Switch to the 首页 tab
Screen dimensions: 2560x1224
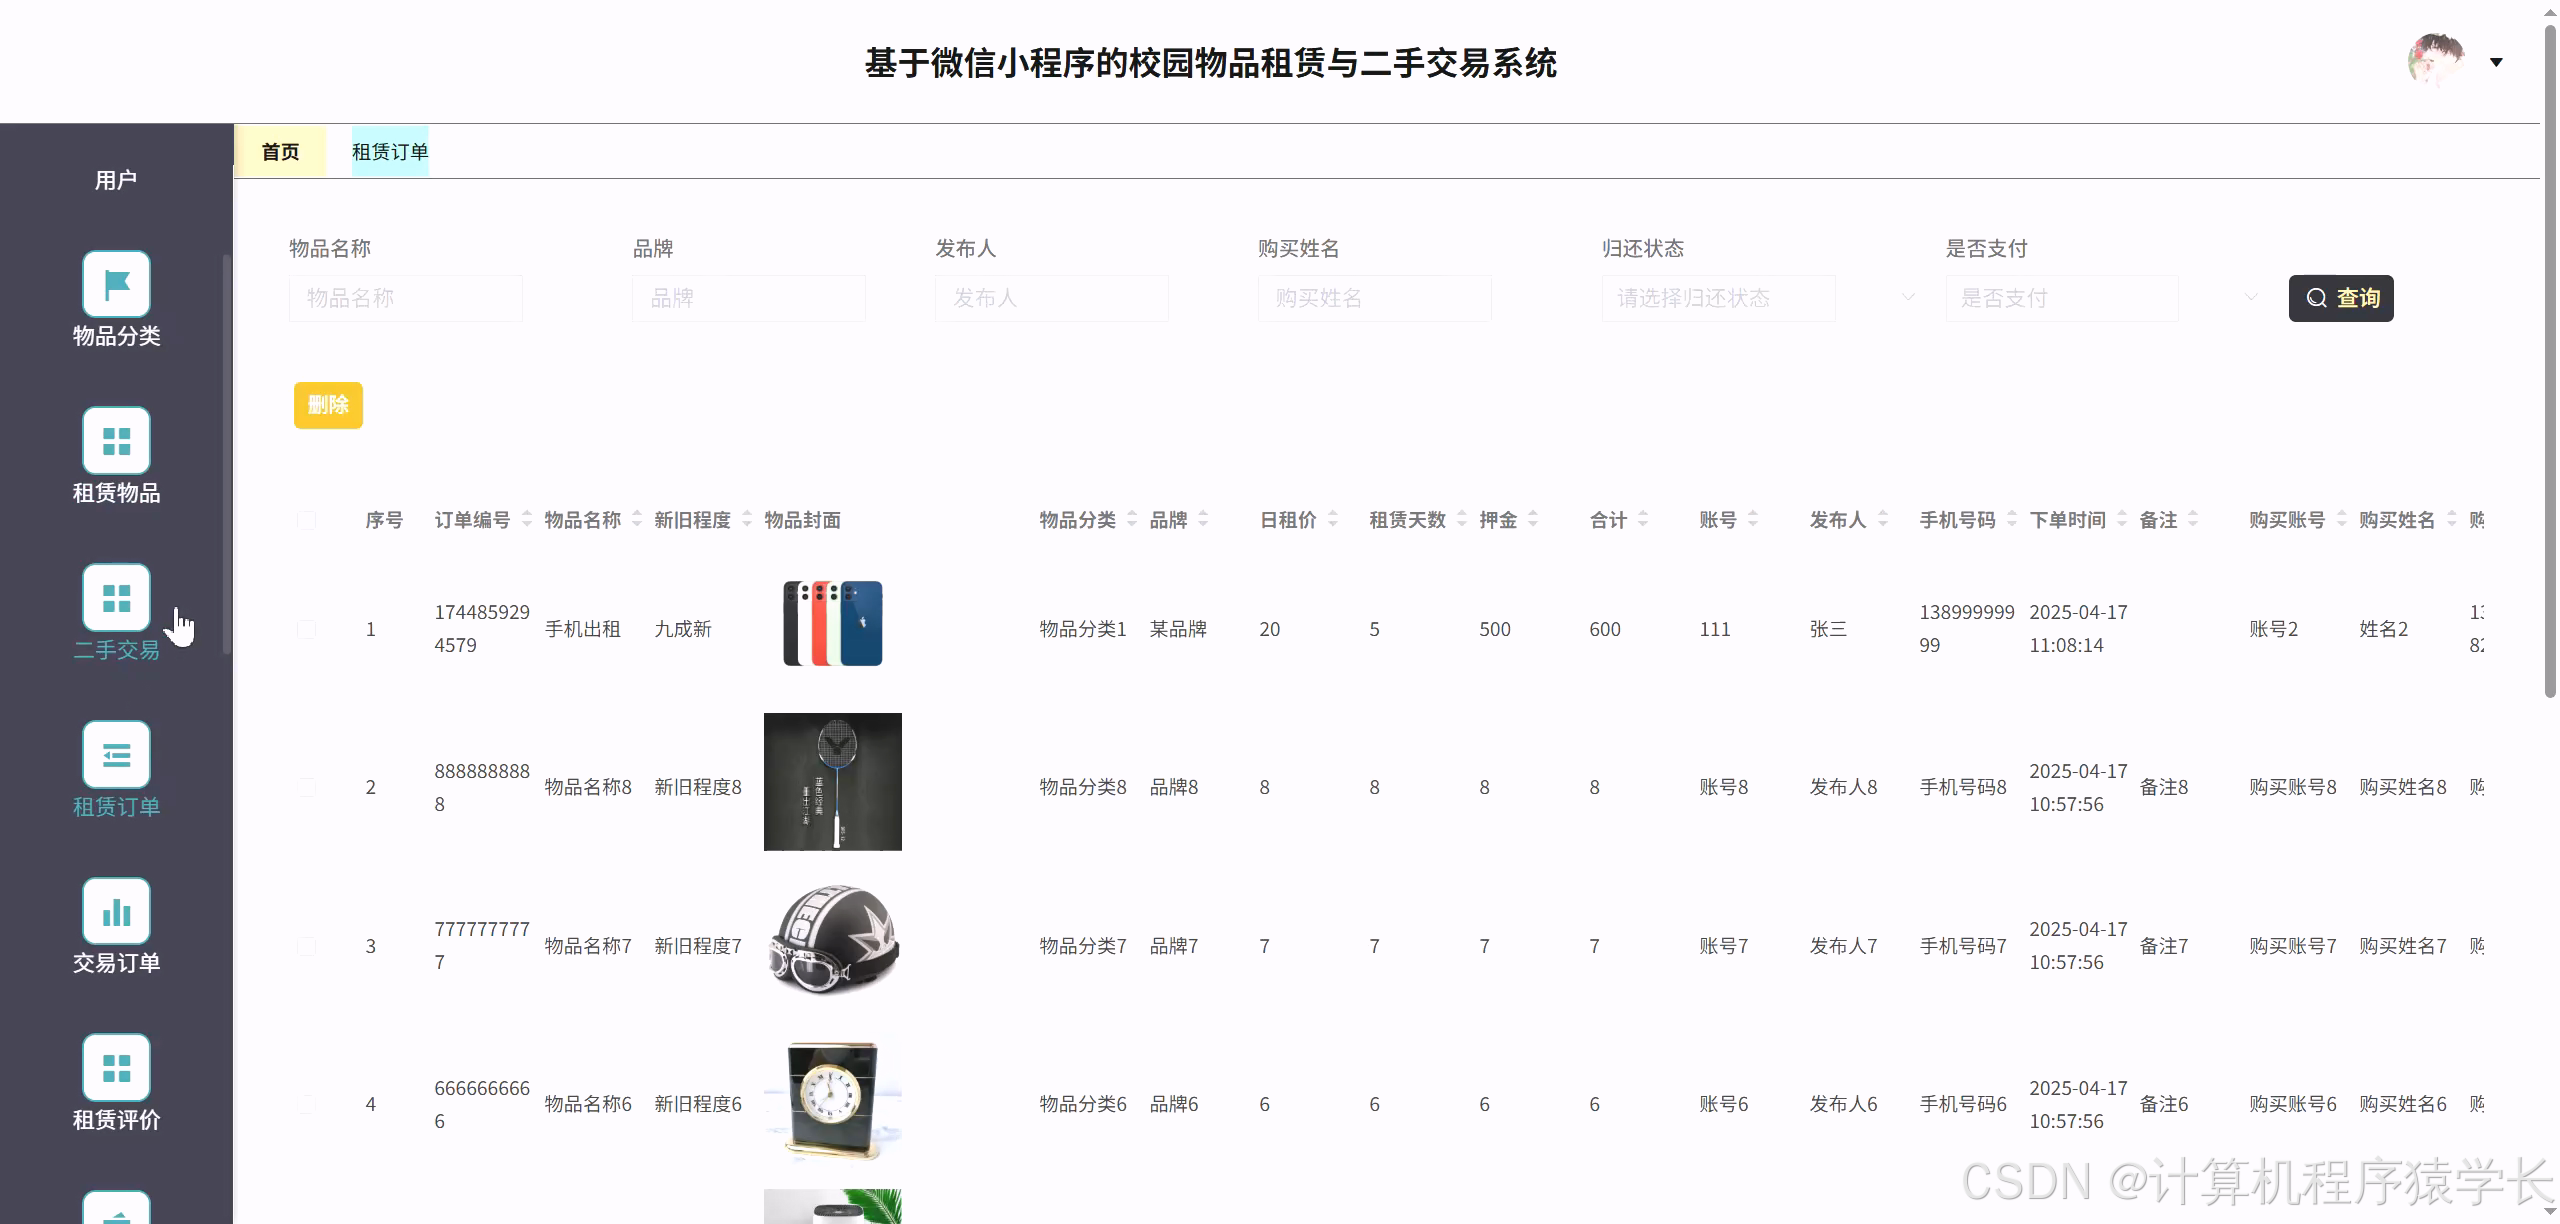281,151
